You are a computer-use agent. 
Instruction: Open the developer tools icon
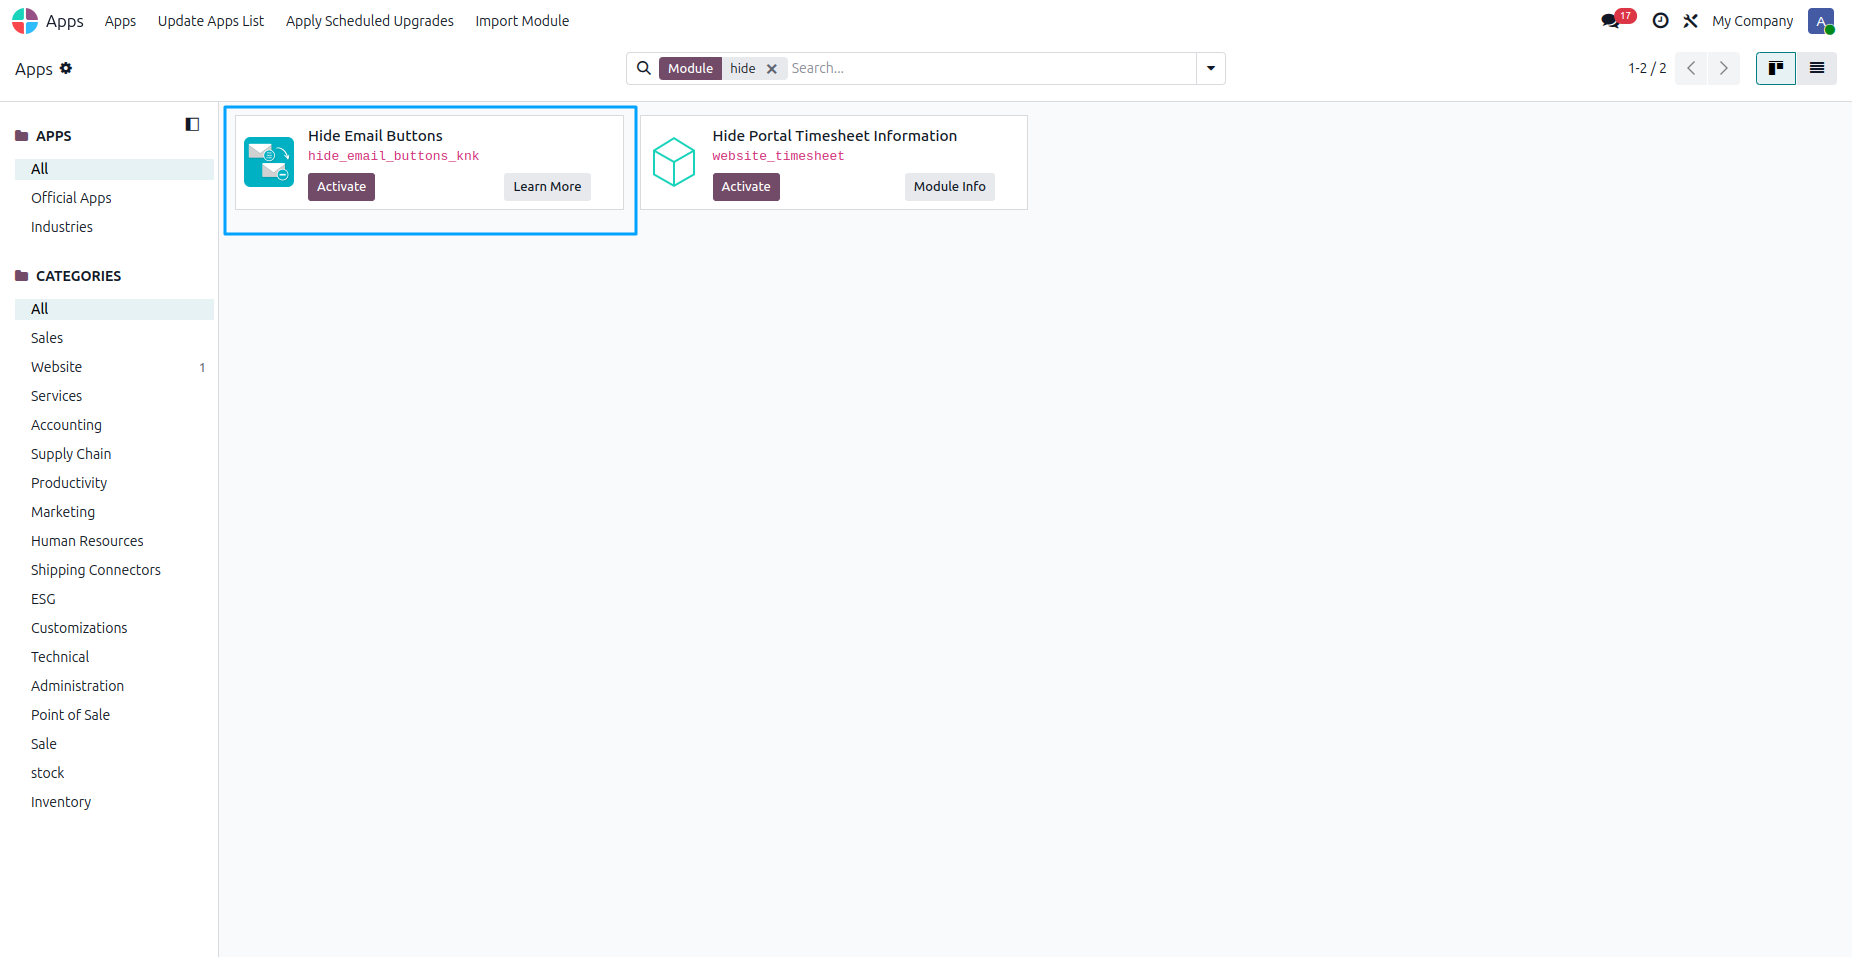click(x=1691, y=21)
